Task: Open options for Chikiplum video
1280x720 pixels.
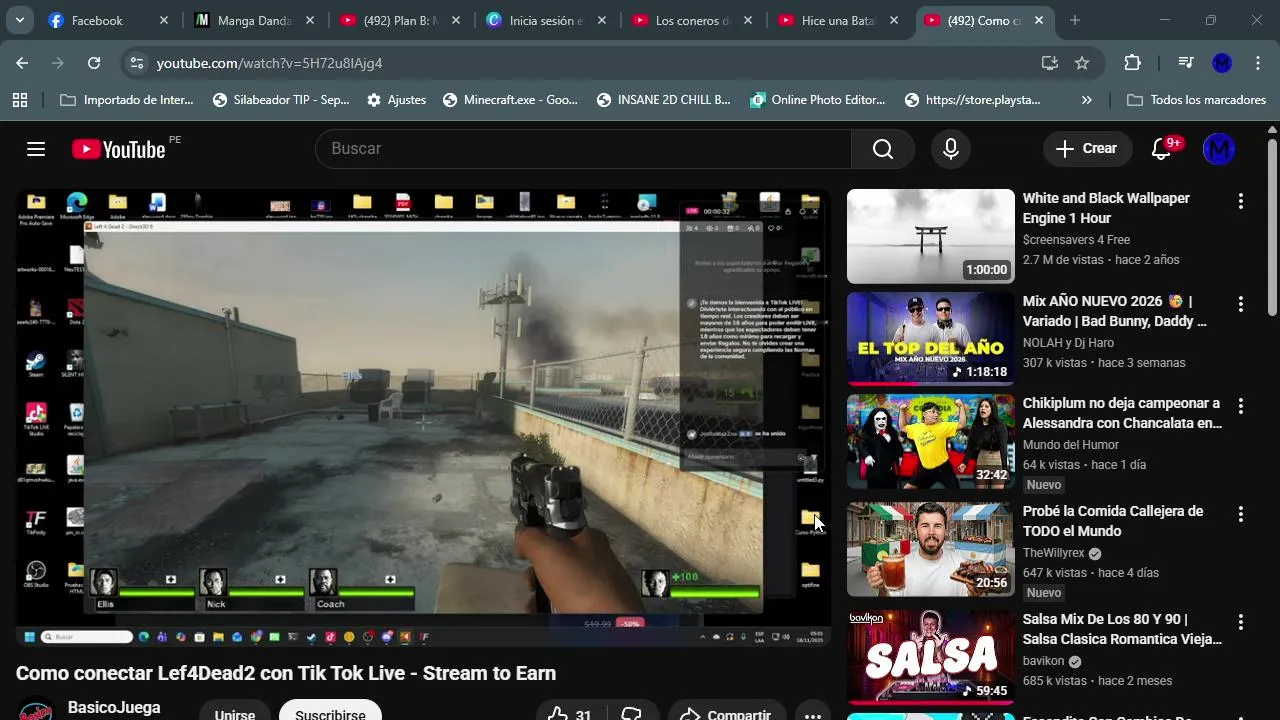Action: tap(1241, 406)
